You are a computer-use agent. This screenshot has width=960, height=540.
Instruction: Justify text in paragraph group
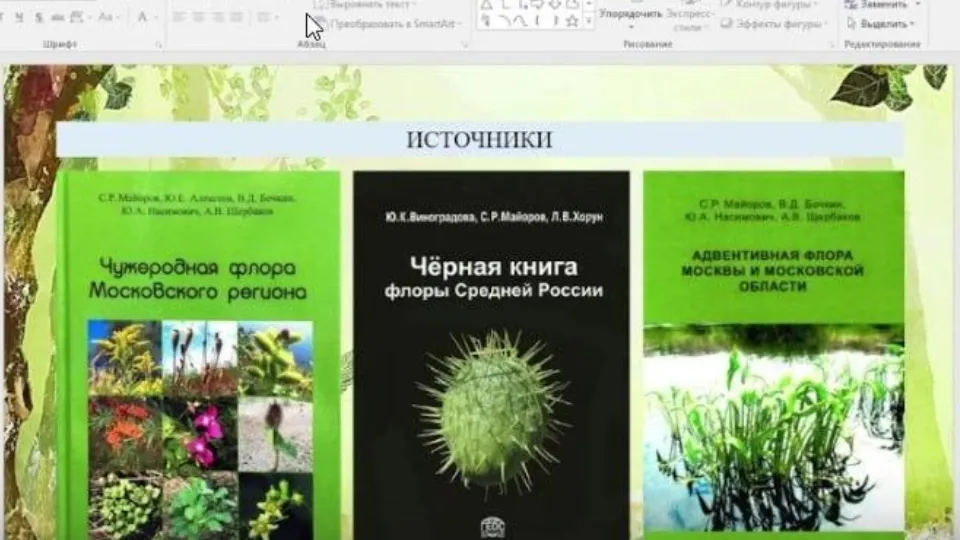(236, 17)
